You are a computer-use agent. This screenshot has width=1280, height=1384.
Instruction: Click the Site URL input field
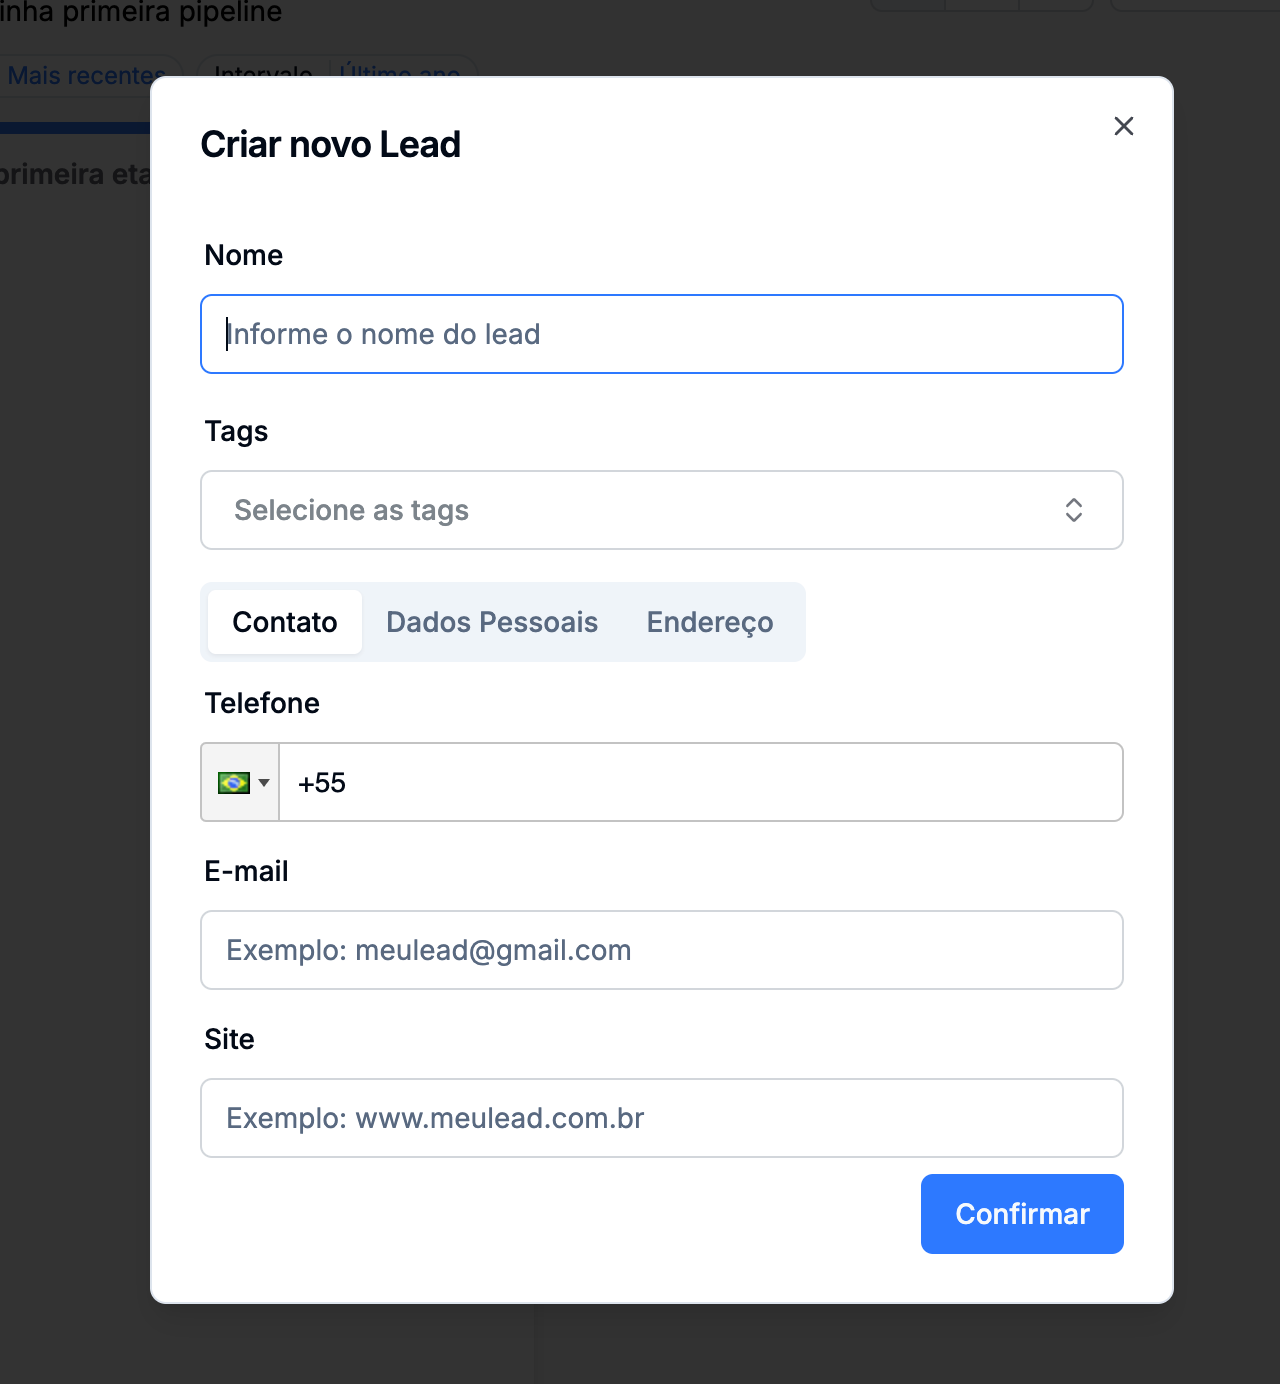[660, 1118]
